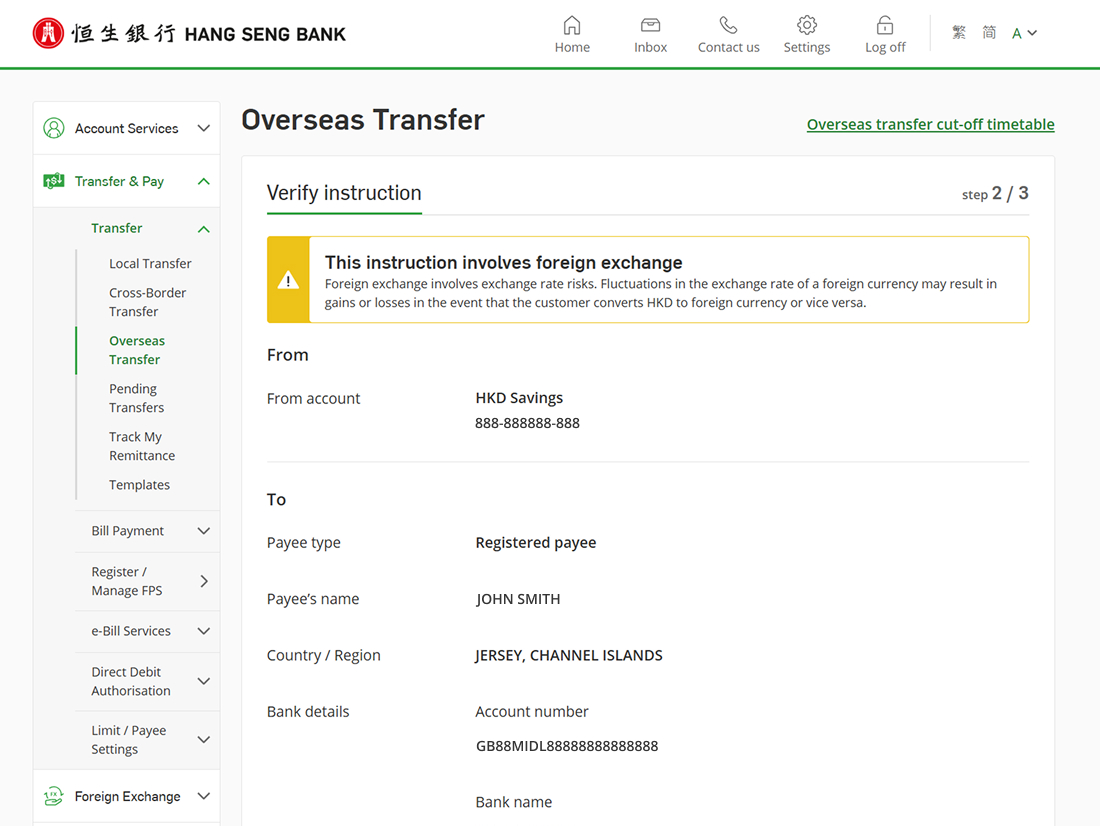This screenshot has width=1100, height=826.
Task: Expand the Bill Payment submenu
Action: [x=203, y=531]
